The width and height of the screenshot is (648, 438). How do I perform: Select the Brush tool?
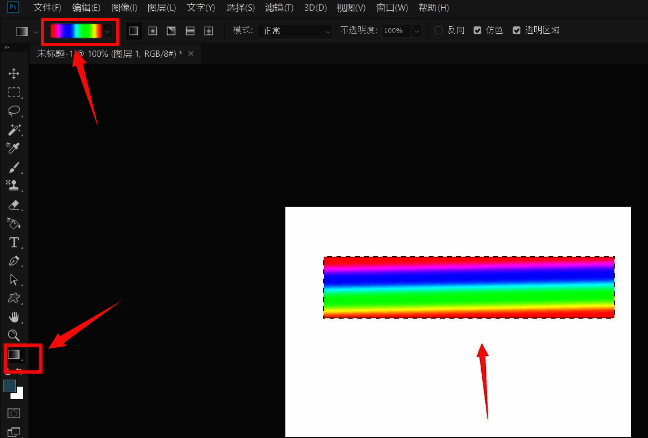click(x=14, y=167)
